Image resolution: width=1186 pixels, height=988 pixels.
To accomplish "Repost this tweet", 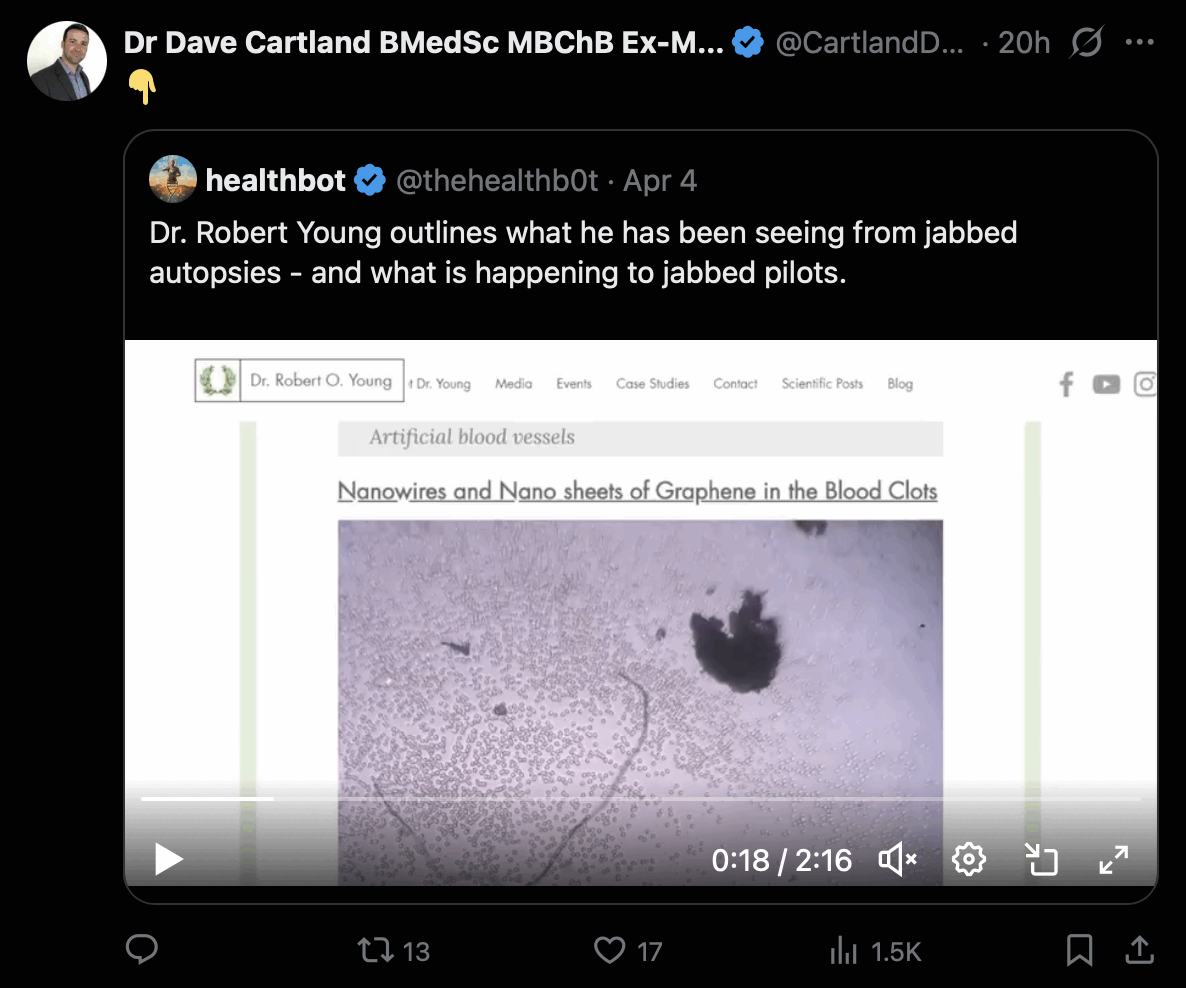I will (377, 950).
